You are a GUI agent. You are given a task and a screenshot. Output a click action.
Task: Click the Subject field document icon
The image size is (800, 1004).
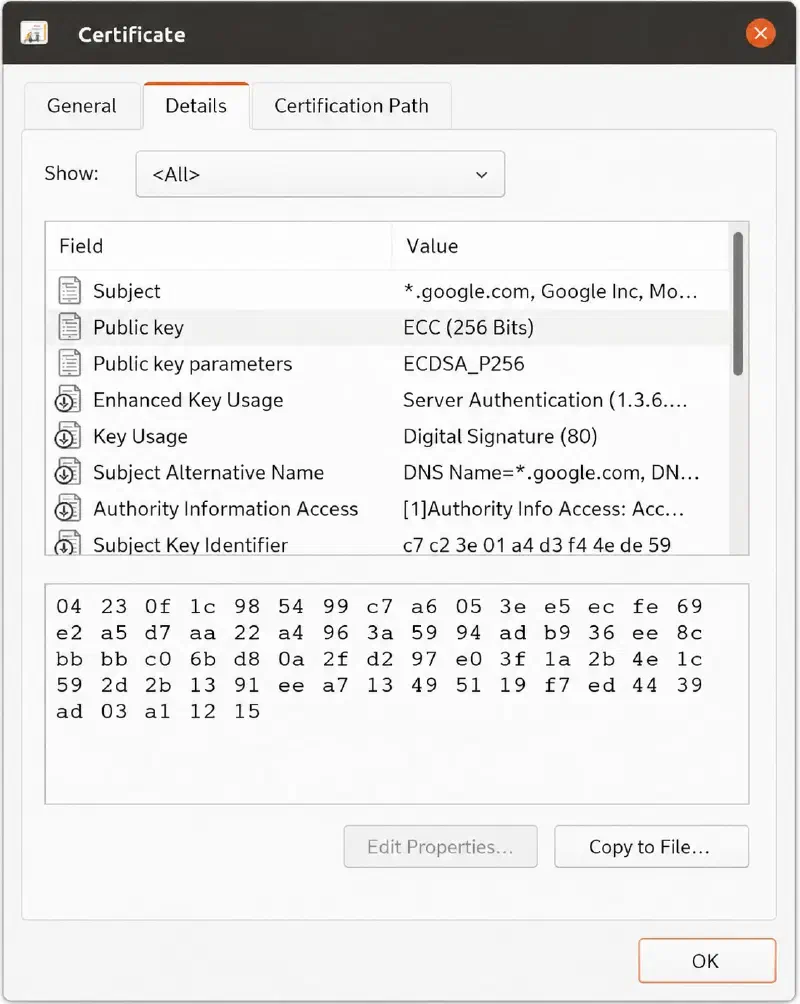(69, 291)
